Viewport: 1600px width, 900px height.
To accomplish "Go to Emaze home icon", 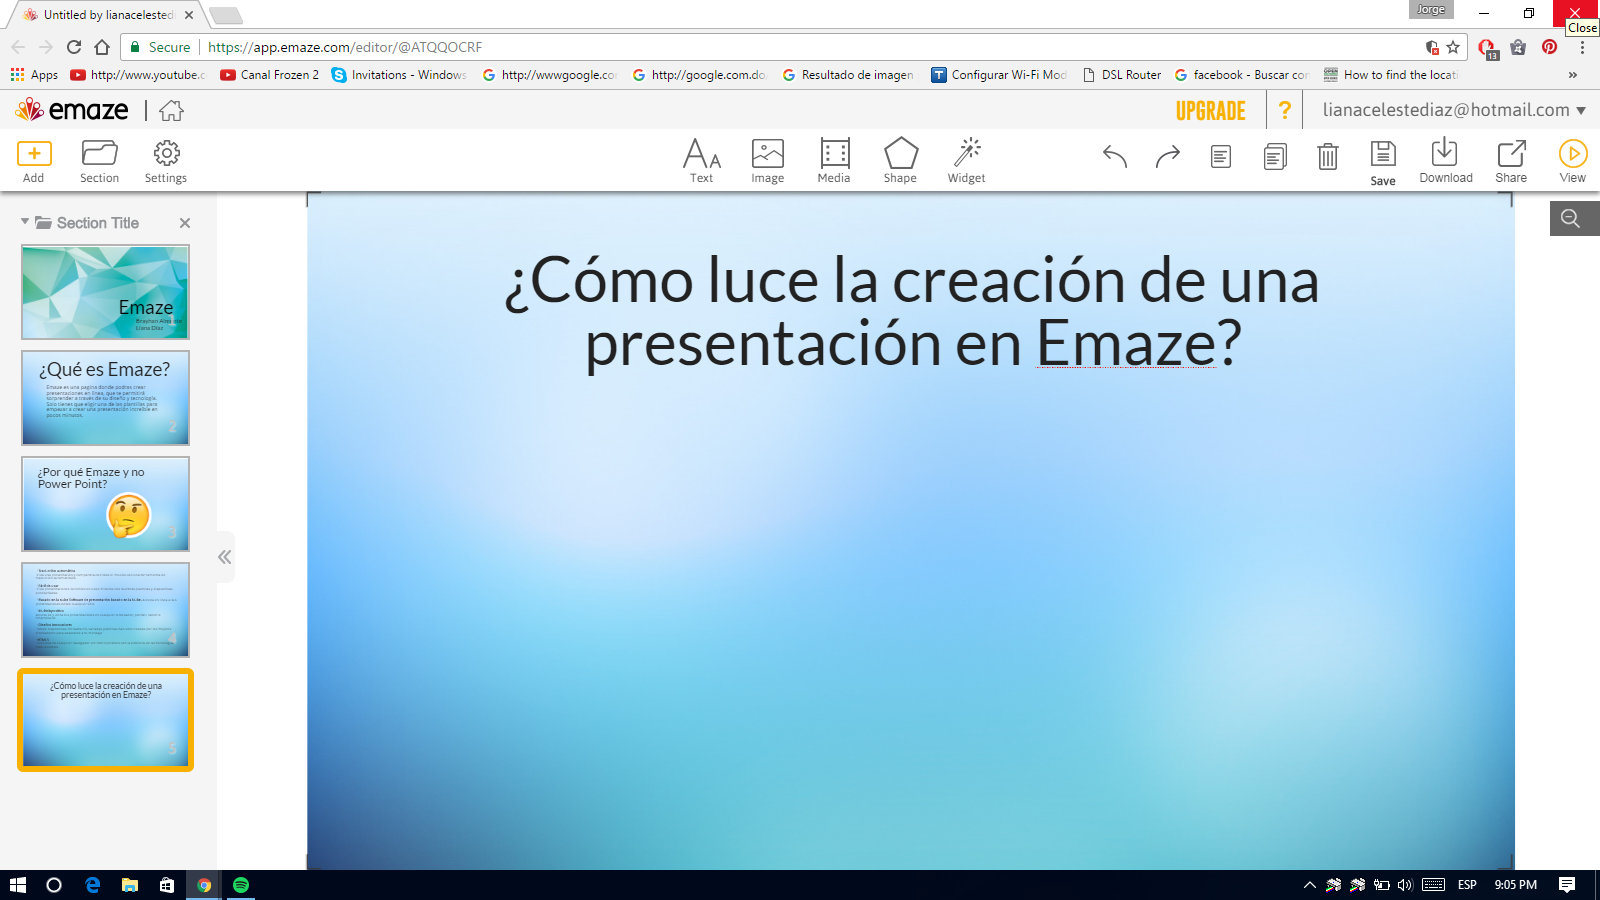I will tap(171, 110).
